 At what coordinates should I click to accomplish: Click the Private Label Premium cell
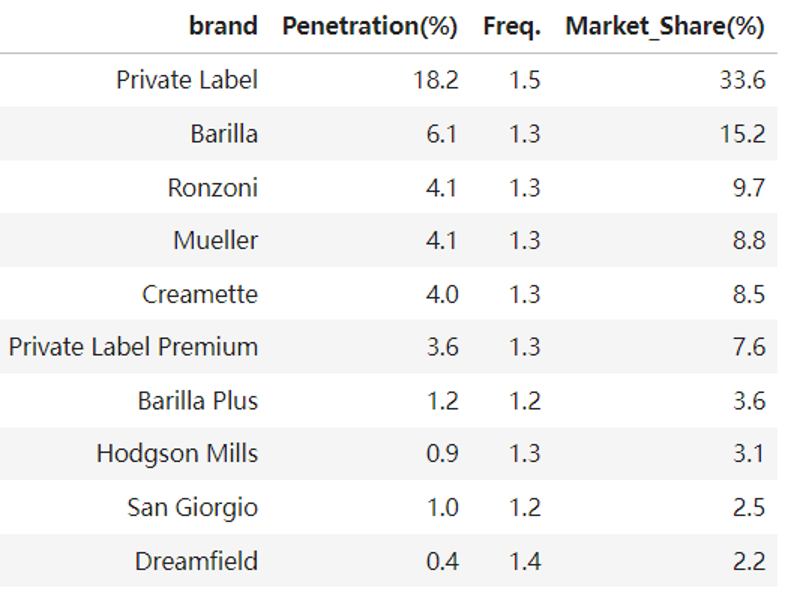pos(133,347)
